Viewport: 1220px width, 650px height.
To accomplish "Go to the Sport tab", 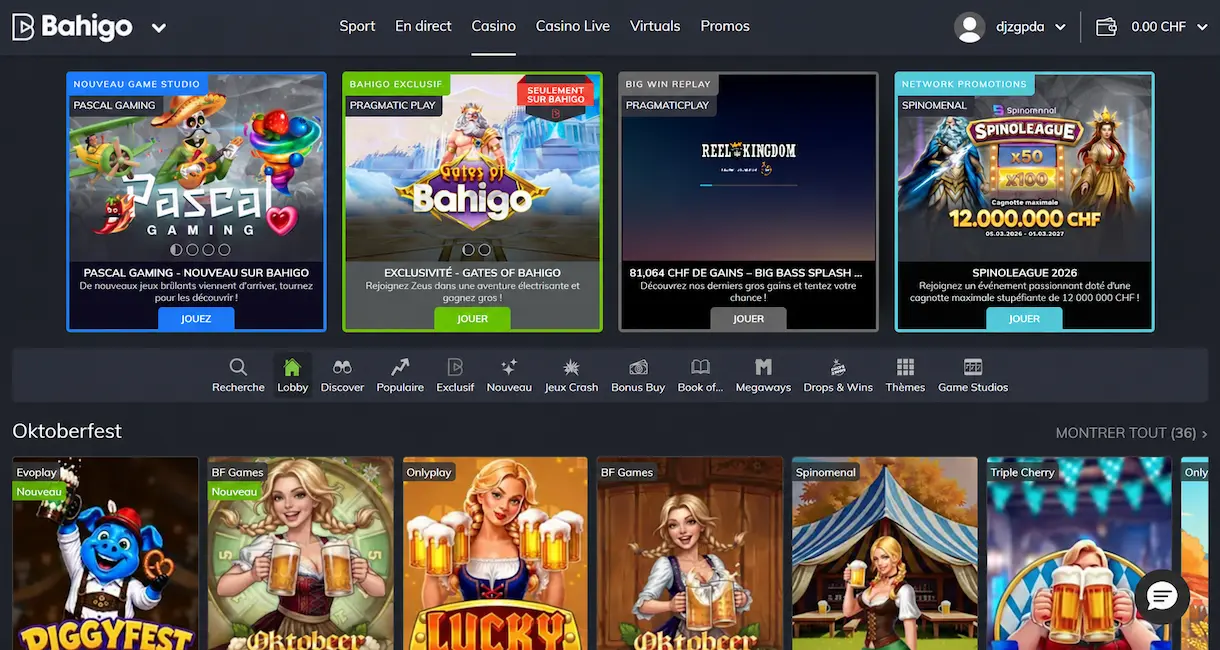I will [357, 26].
